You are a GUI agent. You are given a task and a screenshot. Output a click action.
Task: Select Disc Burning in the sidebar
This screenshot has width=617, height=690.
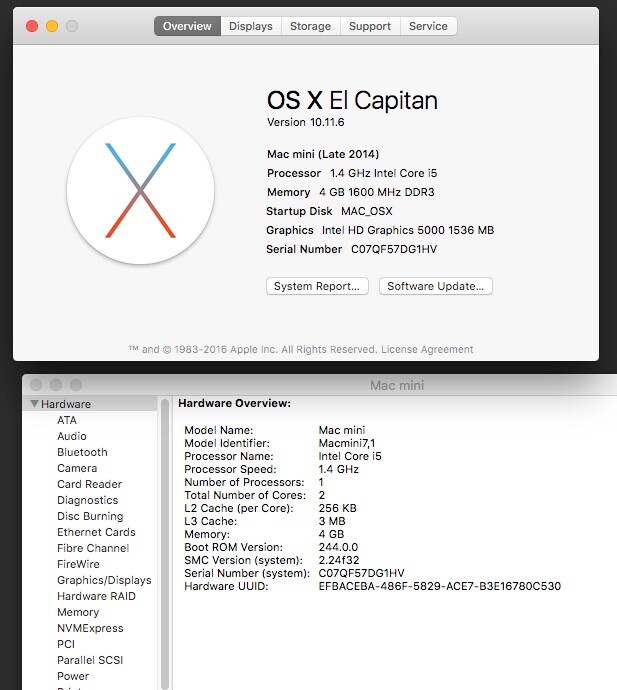(90, 516)
